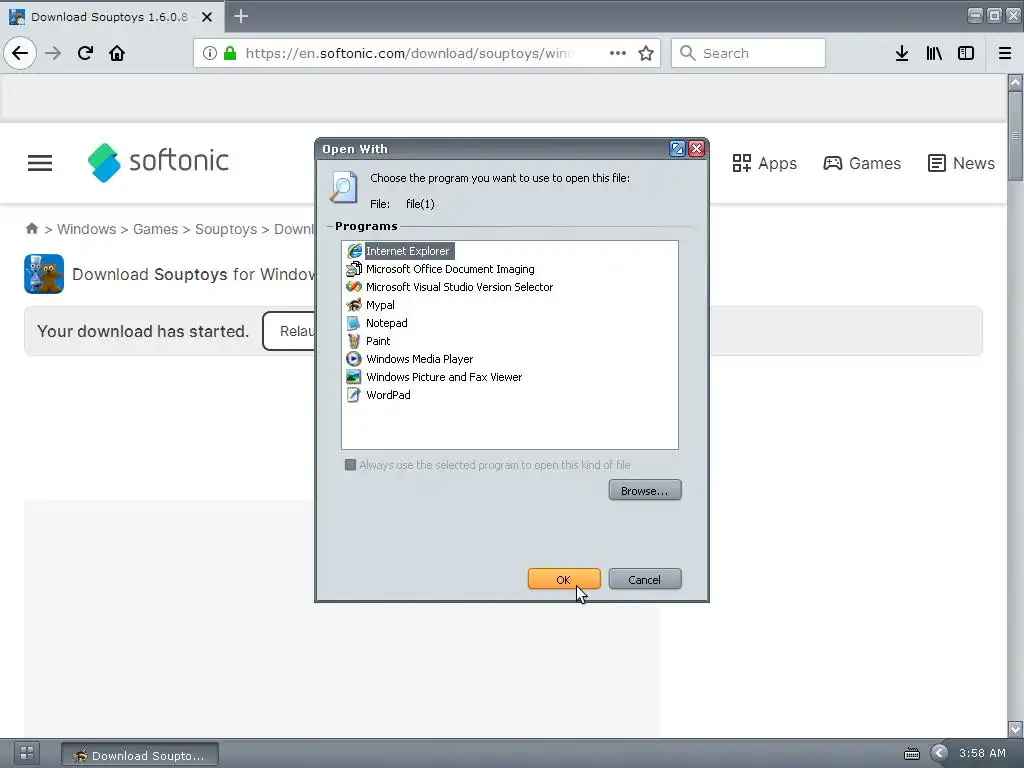Click the Souptoys app thumbnail icon
This screenshot has height=768, width=1024.
coord(44,274)
